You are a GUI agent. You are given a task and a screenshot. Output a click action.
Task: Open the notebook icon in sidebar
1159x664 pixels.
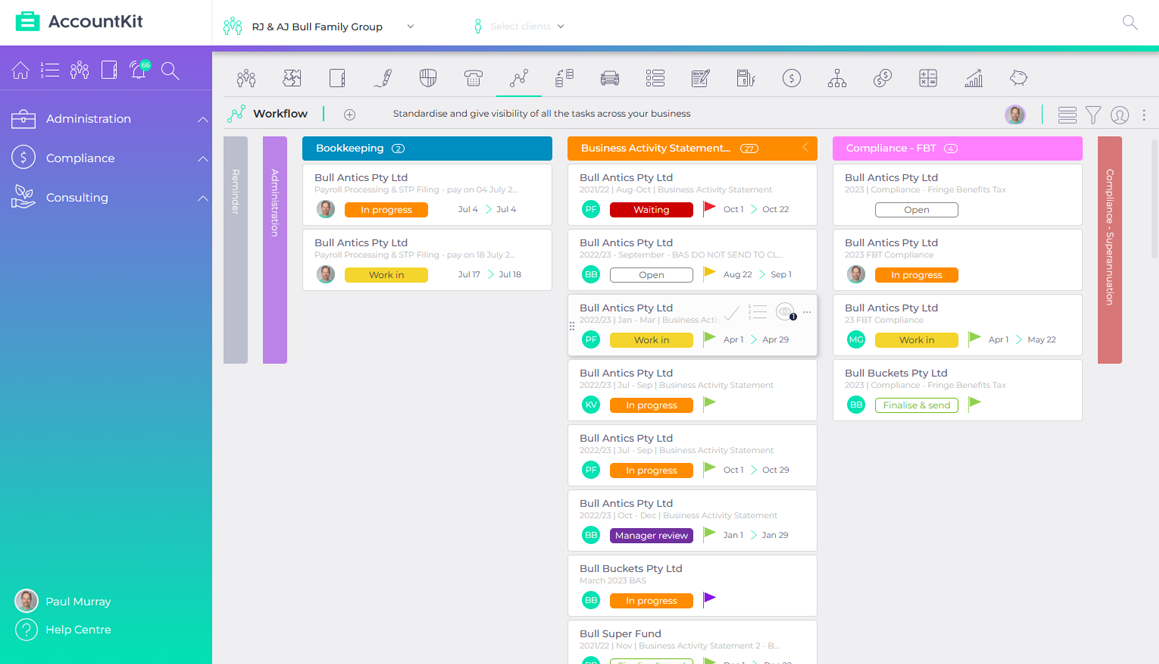(109, 70)
